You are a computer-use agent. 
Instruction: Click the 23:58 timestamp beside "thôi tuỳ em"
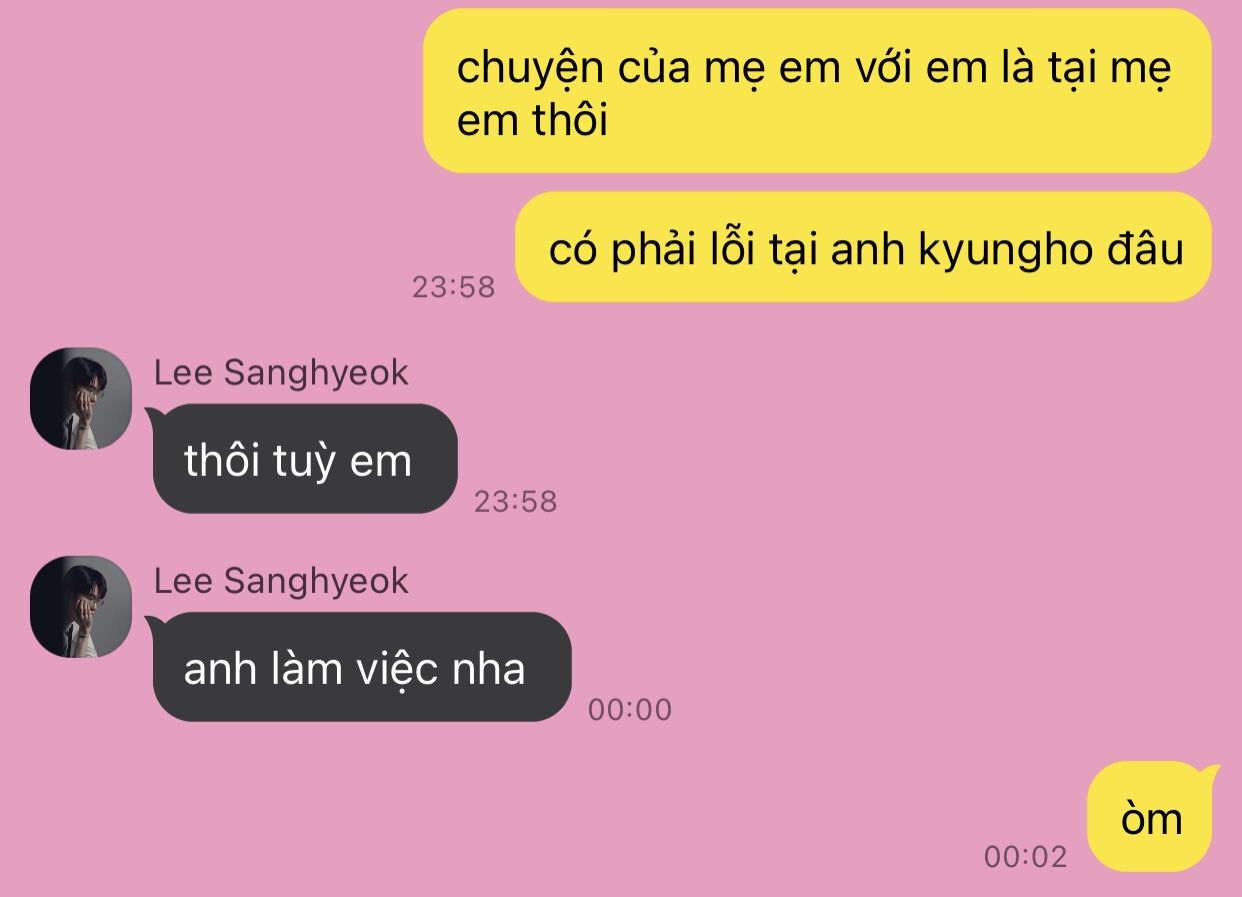[516, 501]
